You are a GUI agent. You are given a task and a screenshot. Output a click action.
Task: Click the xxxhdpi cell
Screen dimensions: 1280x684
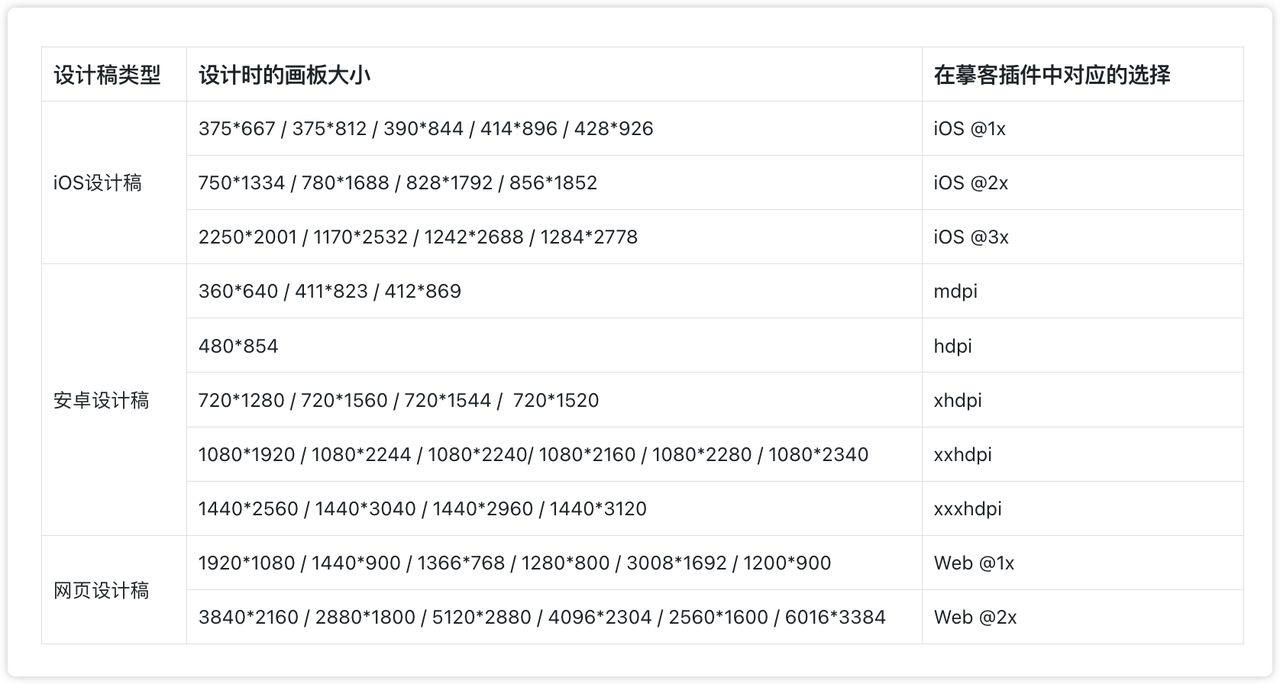point(968,508)
